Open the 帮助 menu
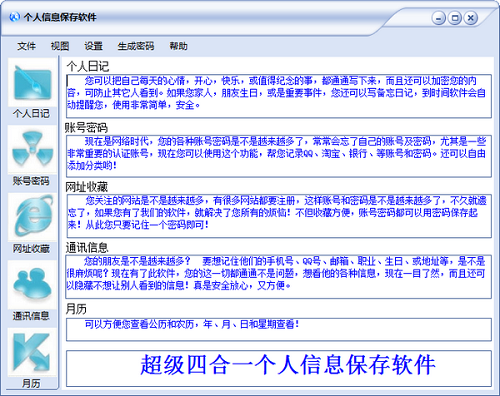Screen dimensions: 500x396 [178, 46]
